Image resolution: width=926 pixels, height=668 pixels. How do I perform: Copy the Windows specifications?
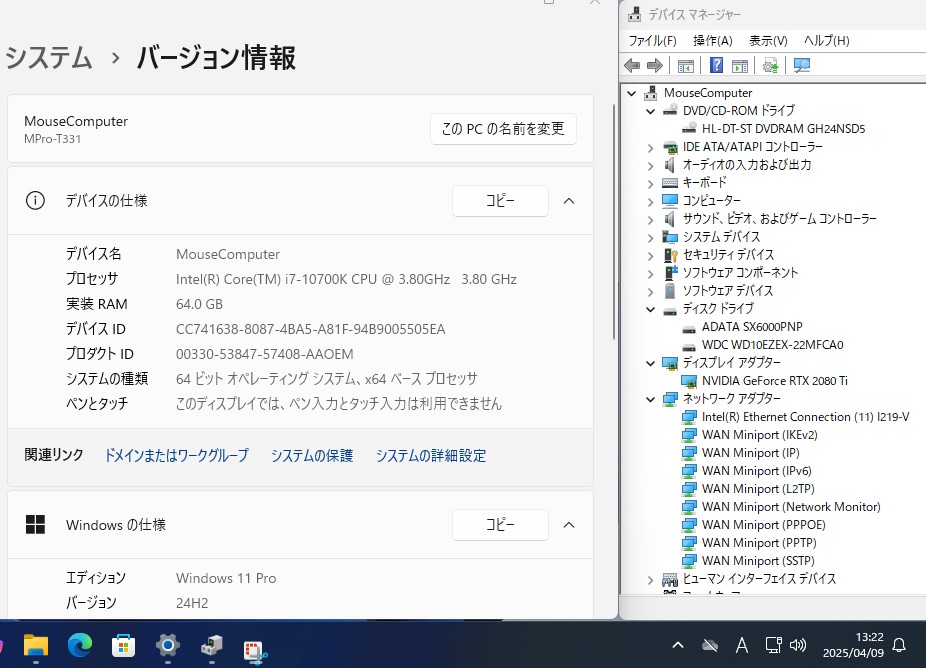tap(500, 524)
